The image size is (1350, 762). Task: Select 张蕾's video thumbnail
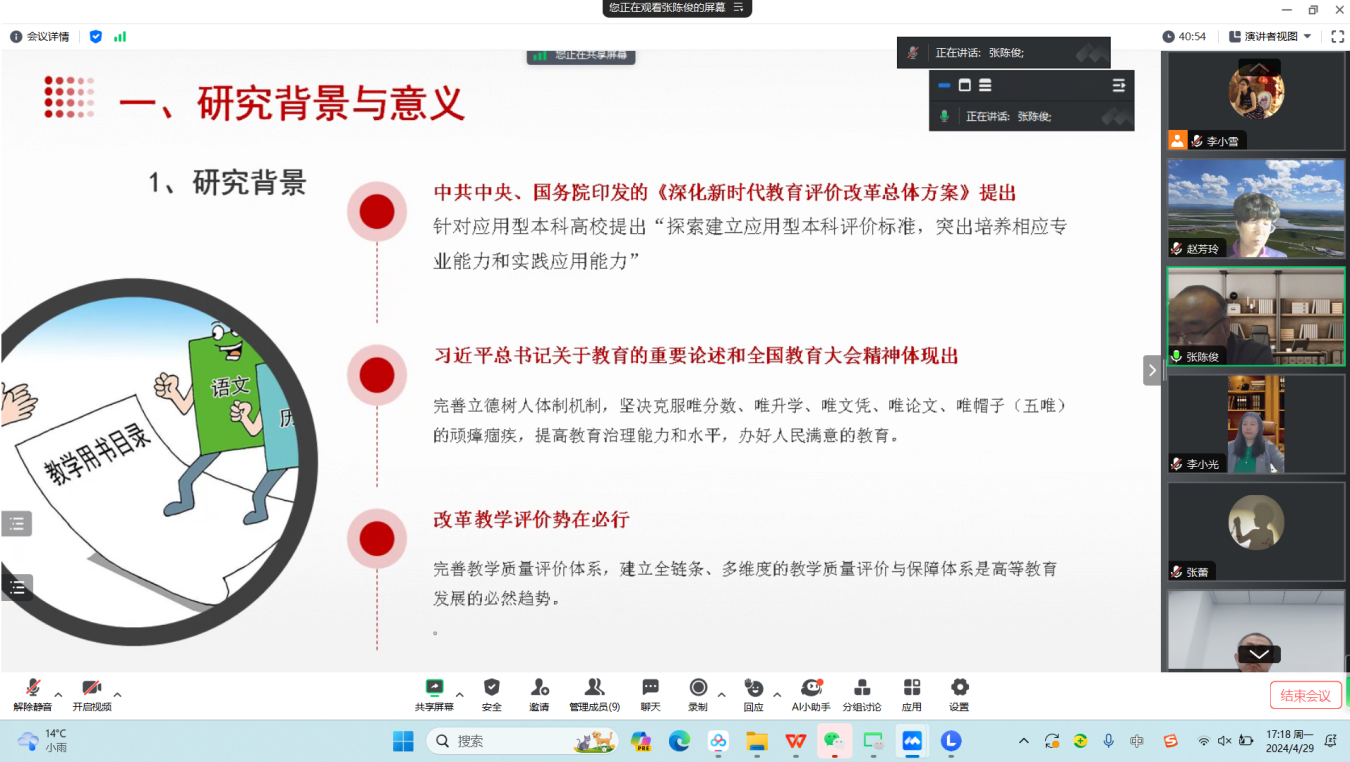click(1255, 530)
